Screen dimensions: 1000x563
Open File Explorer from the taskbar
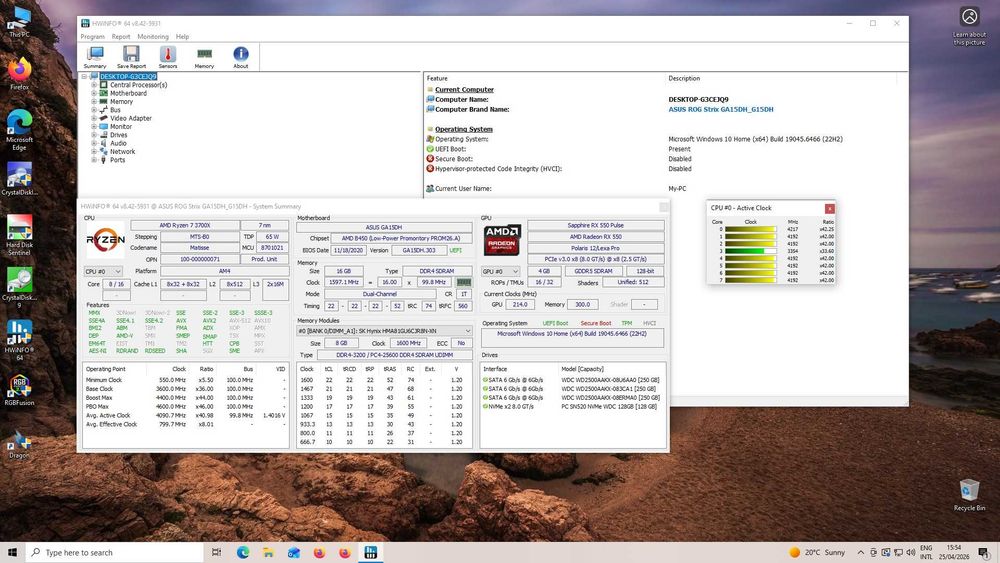(268, 552)
